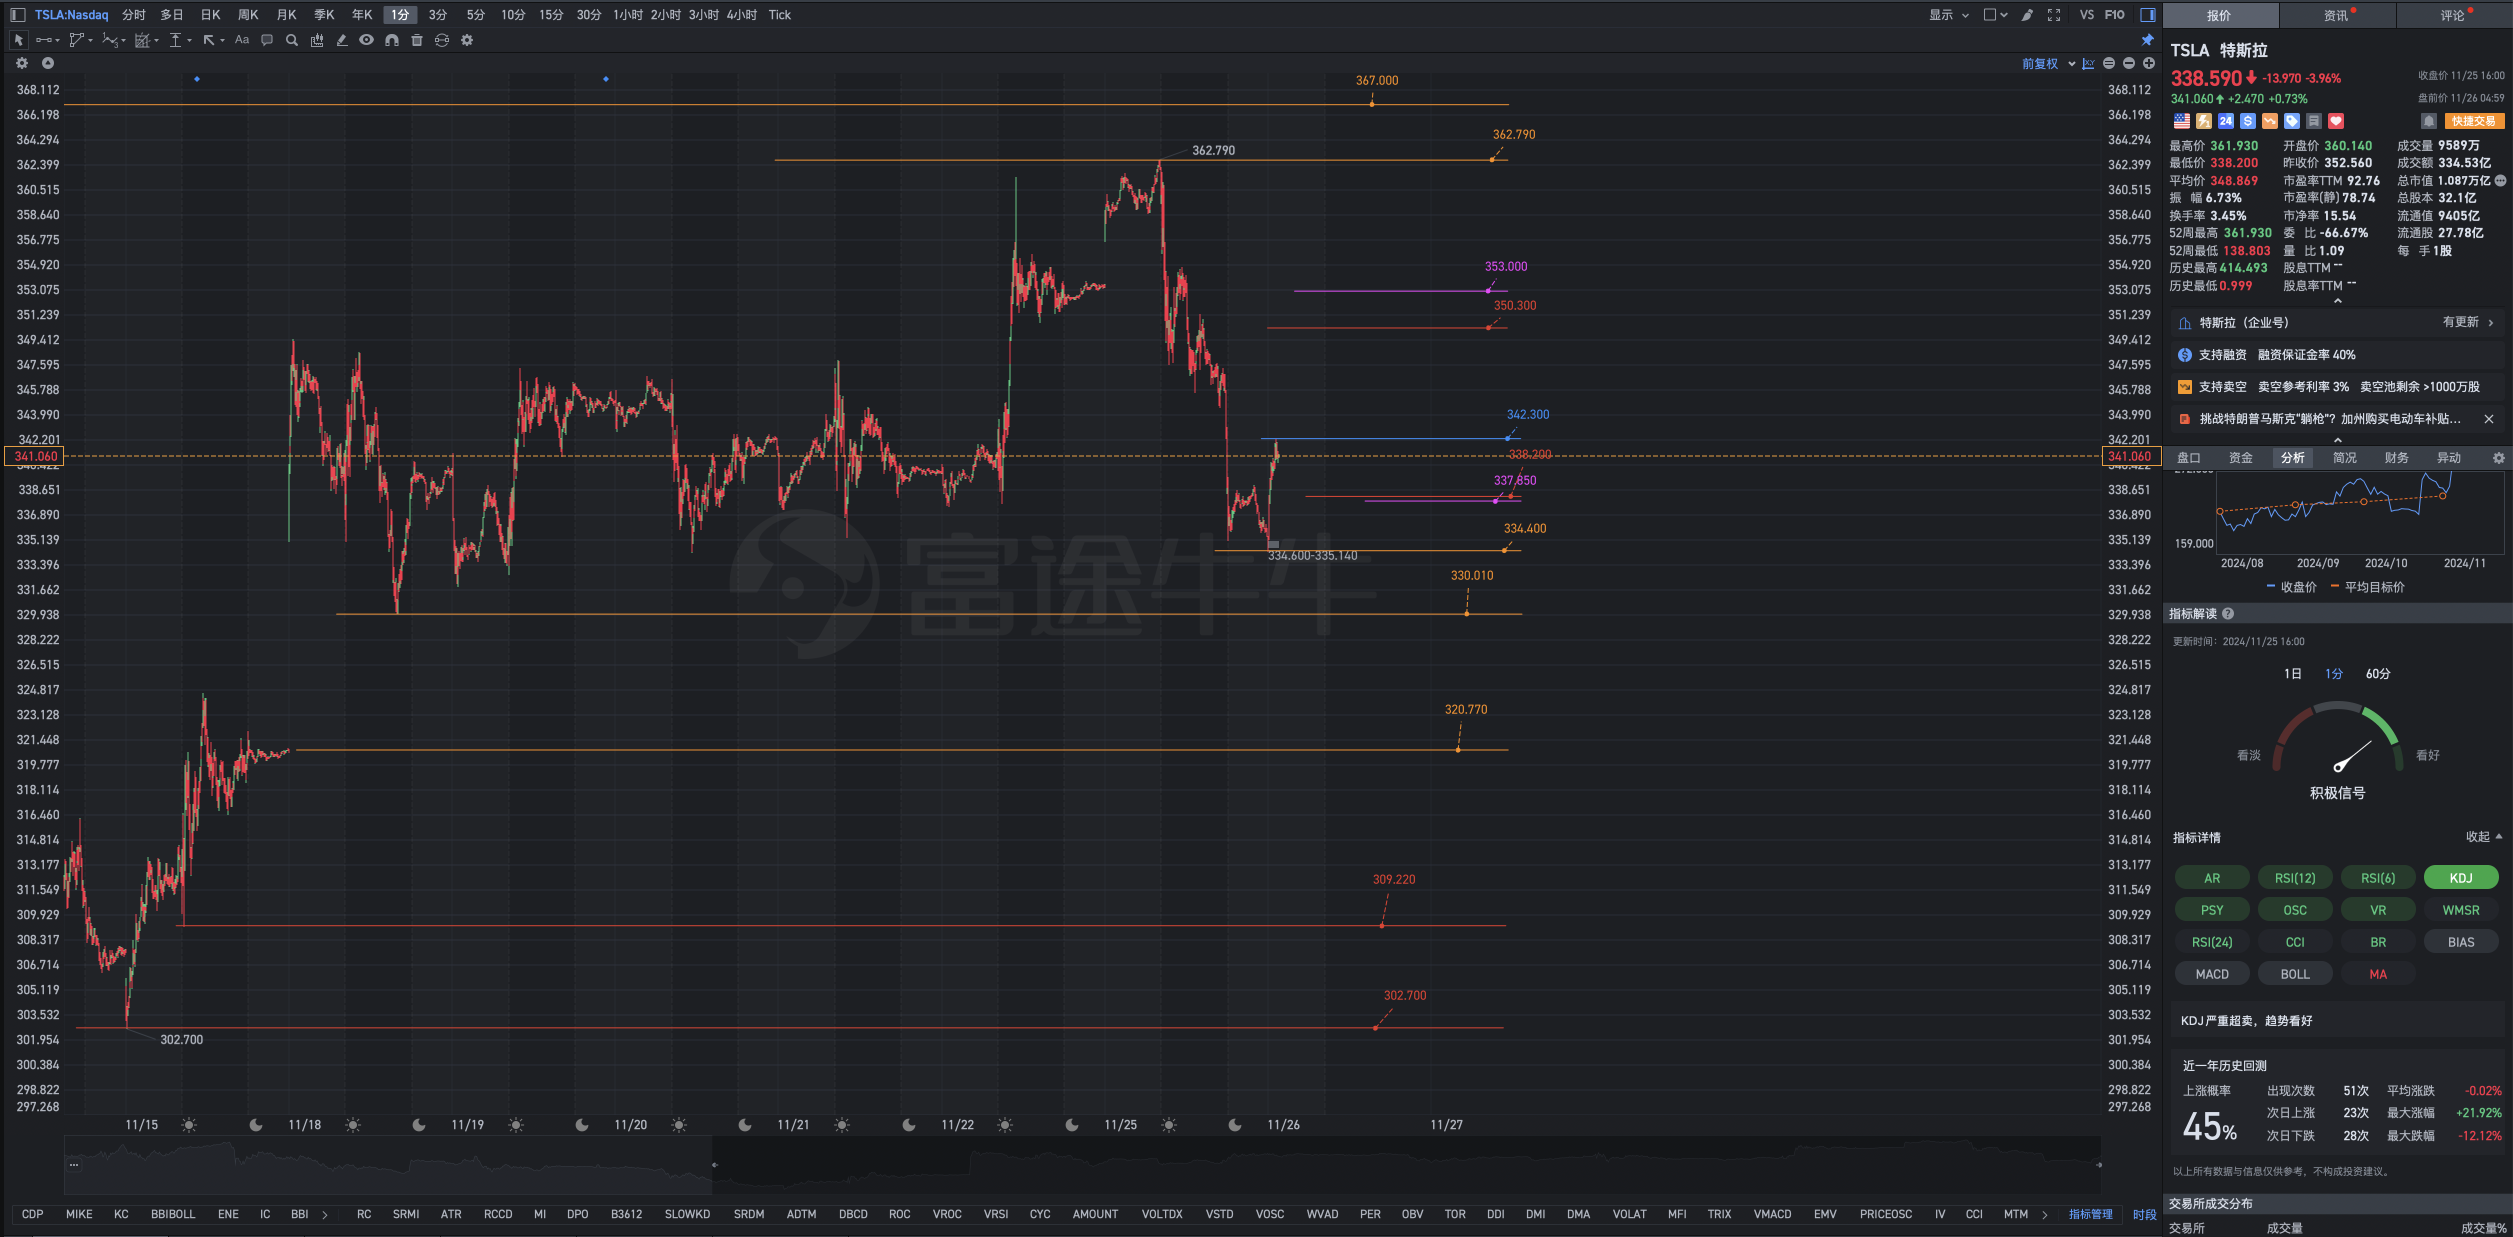This screenshot has height=1237, width=2513.
Task: Show more left indicators with chevron after BBI
Action: [x=325, y=1215]
